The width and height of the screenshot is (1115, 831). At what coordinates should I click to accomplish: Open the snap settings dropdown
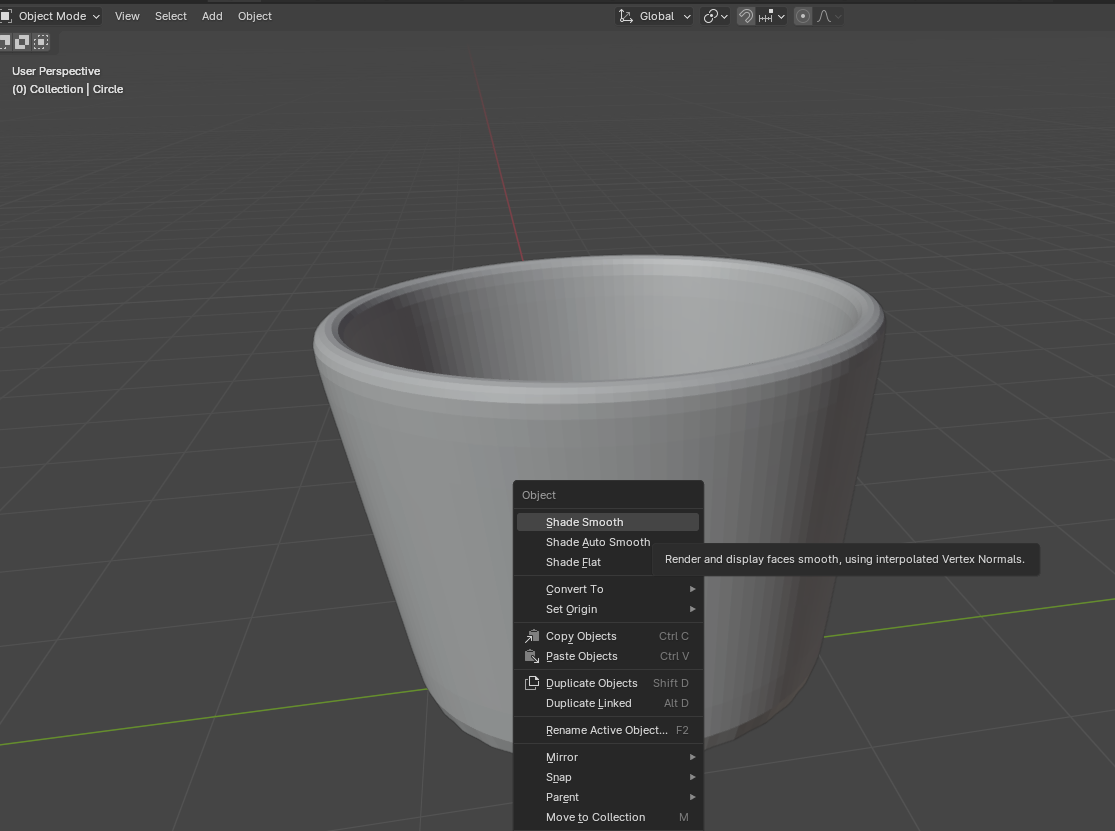tap(772, 16)
